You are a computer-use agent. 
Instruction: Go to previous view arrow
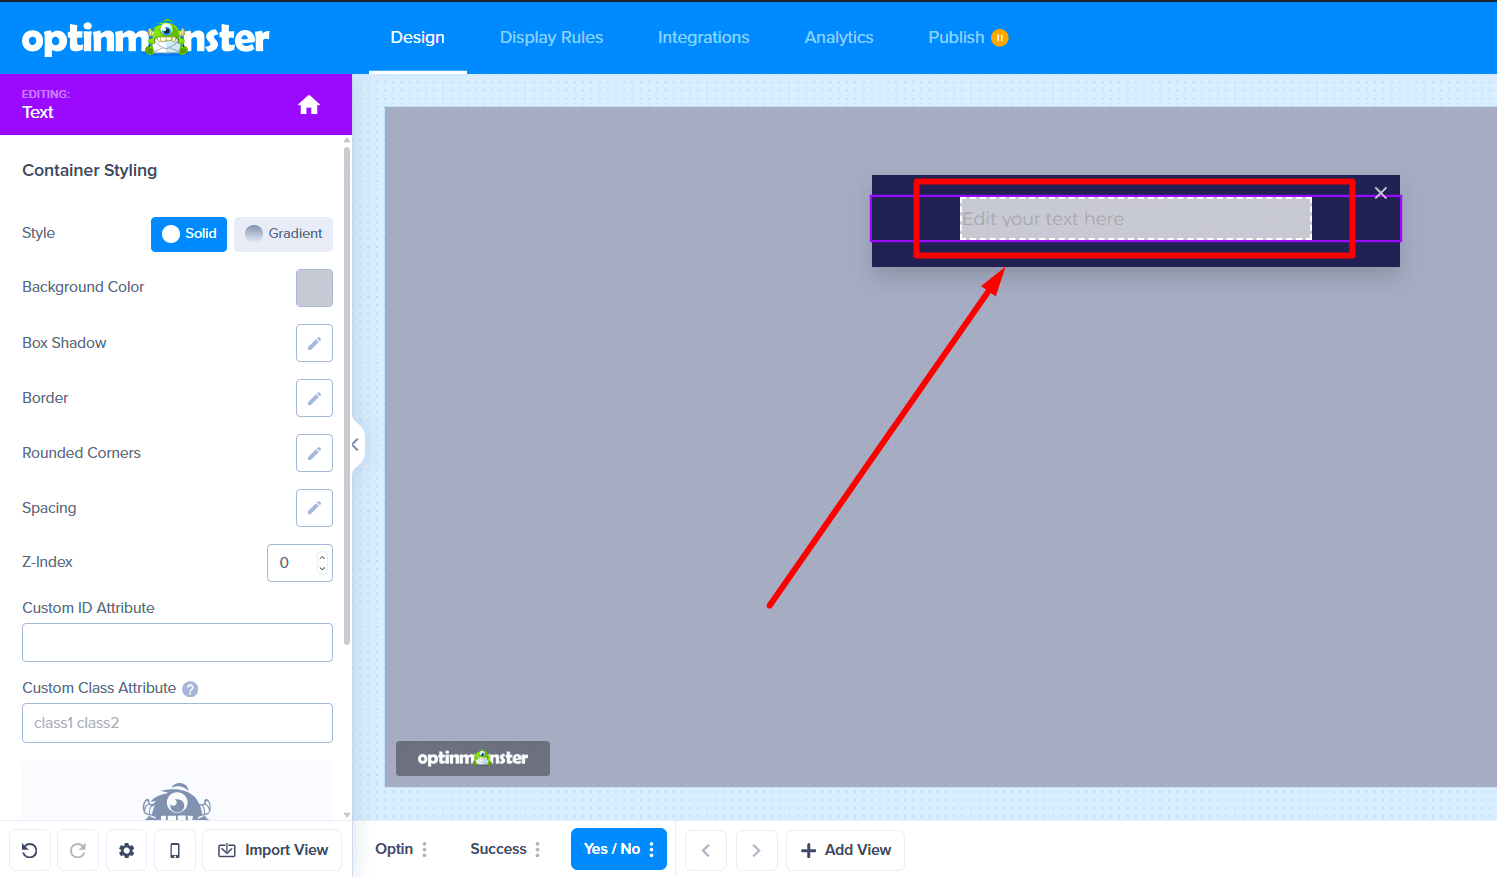pos(706,850)
